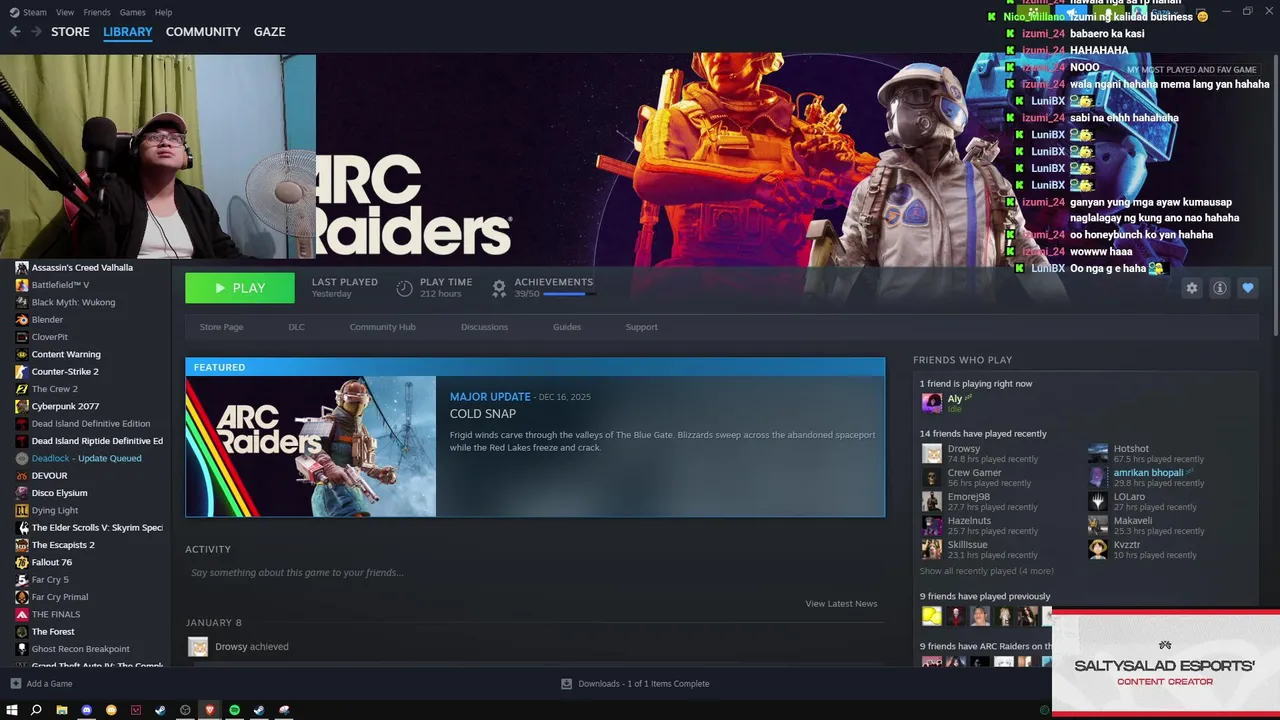Click the Achievements gear badge icon
The width and height of the screenshot is (1280, 720).
[499, 288]
